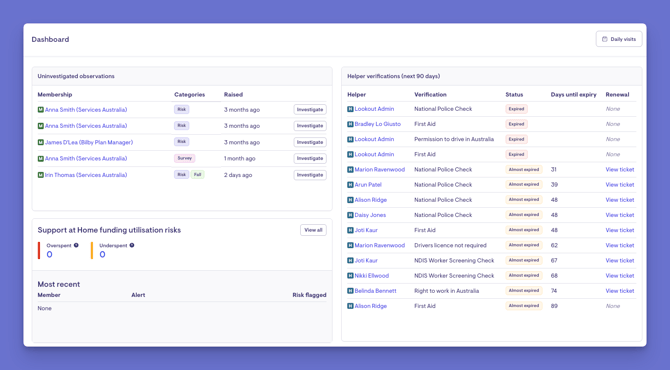The height and width of the screenshot is (370, 670).
Task: View ticket for Nikki Ellwood's screening check
Action: (x=620, y=276)
